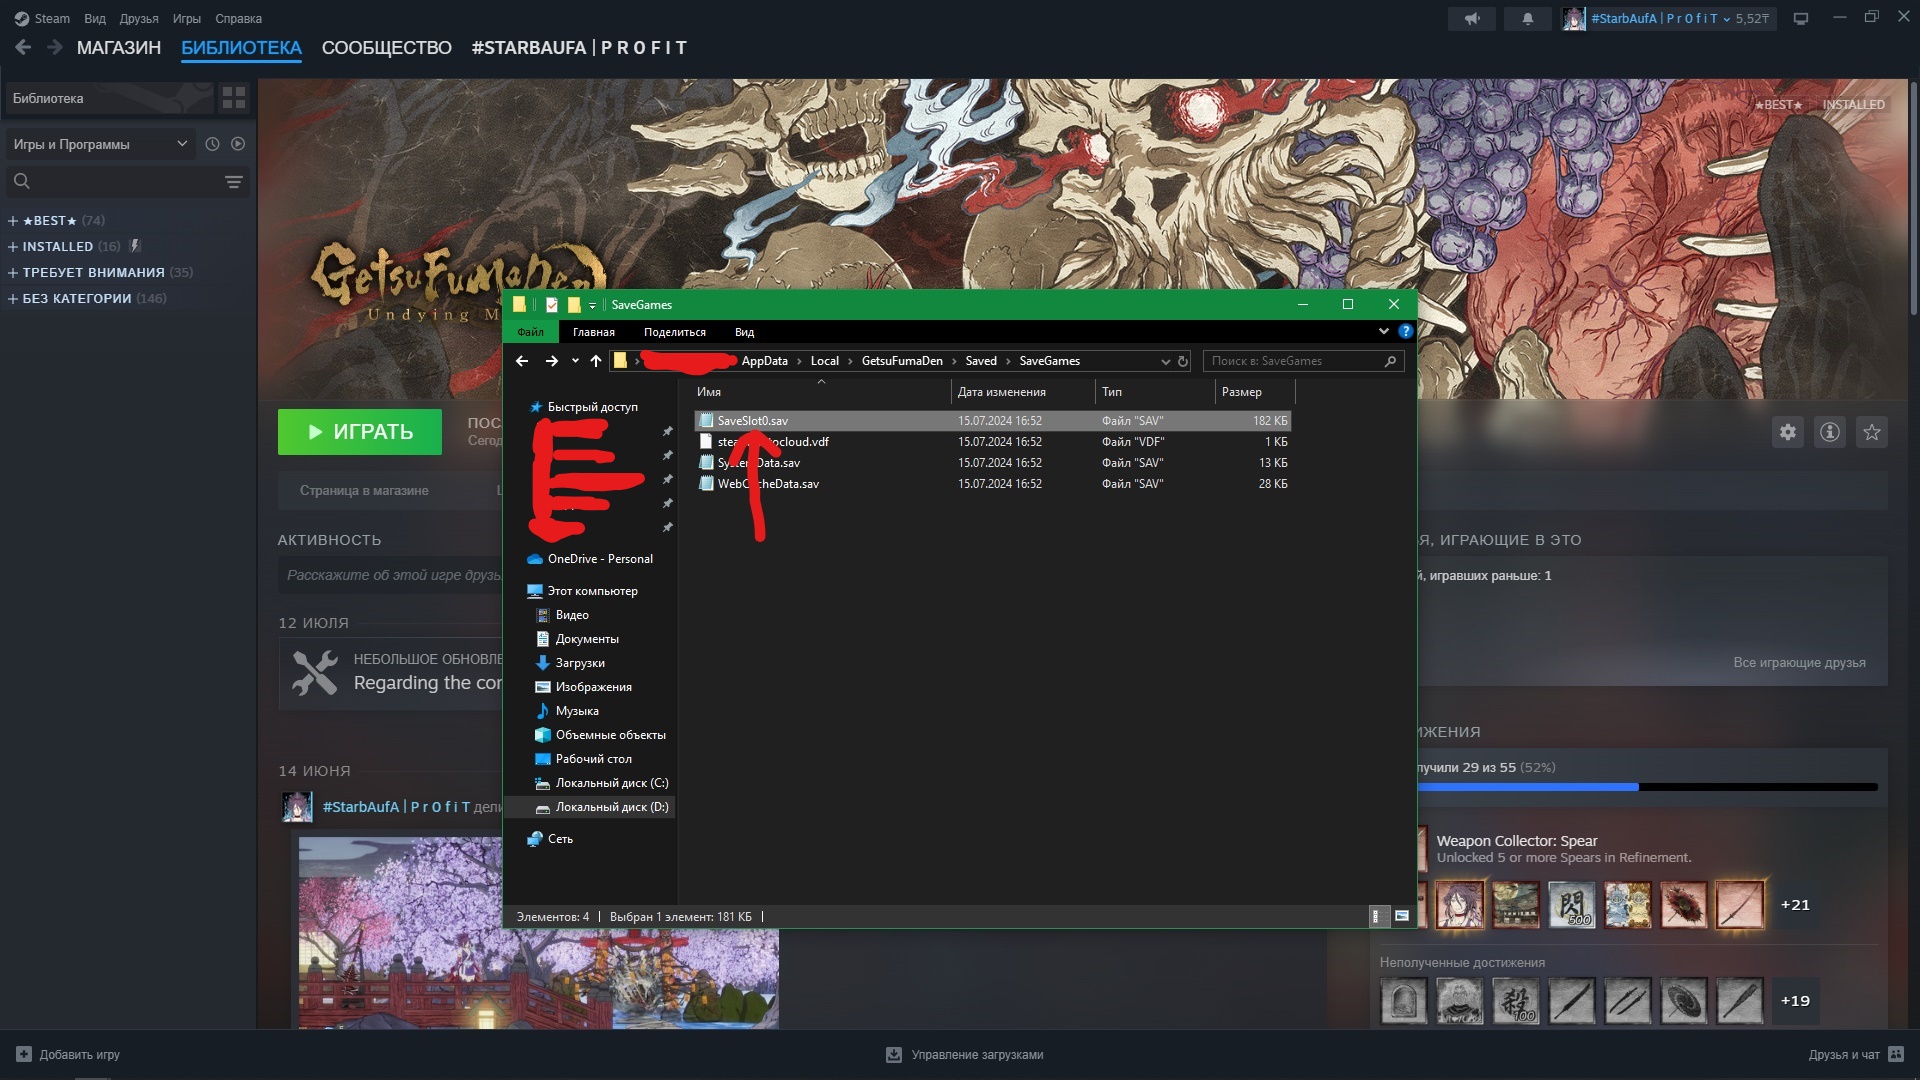Add game to favorites star icon

tap(1871, 432)
